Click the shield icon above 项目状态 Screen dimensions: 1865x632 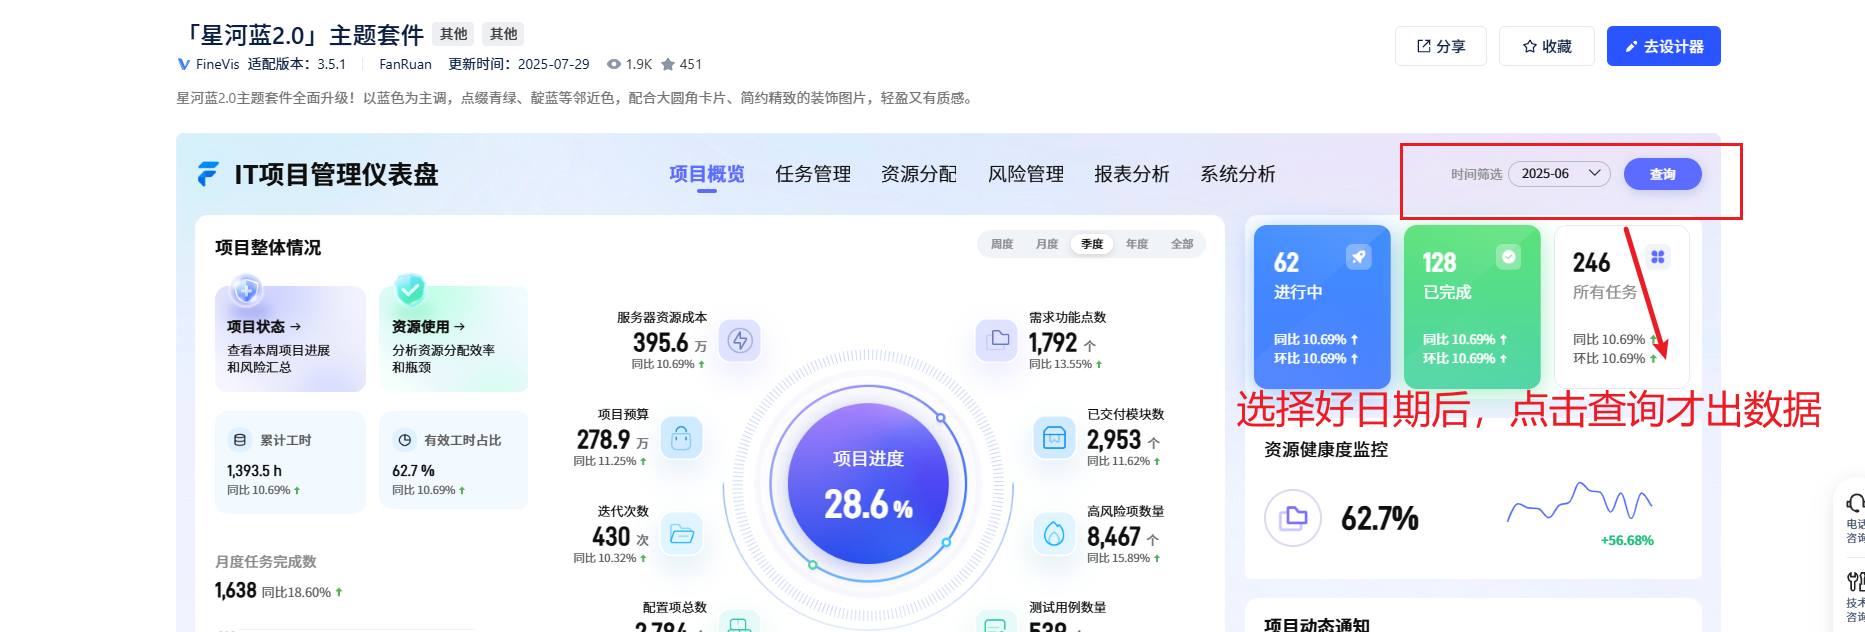click(x=246, y=291)
